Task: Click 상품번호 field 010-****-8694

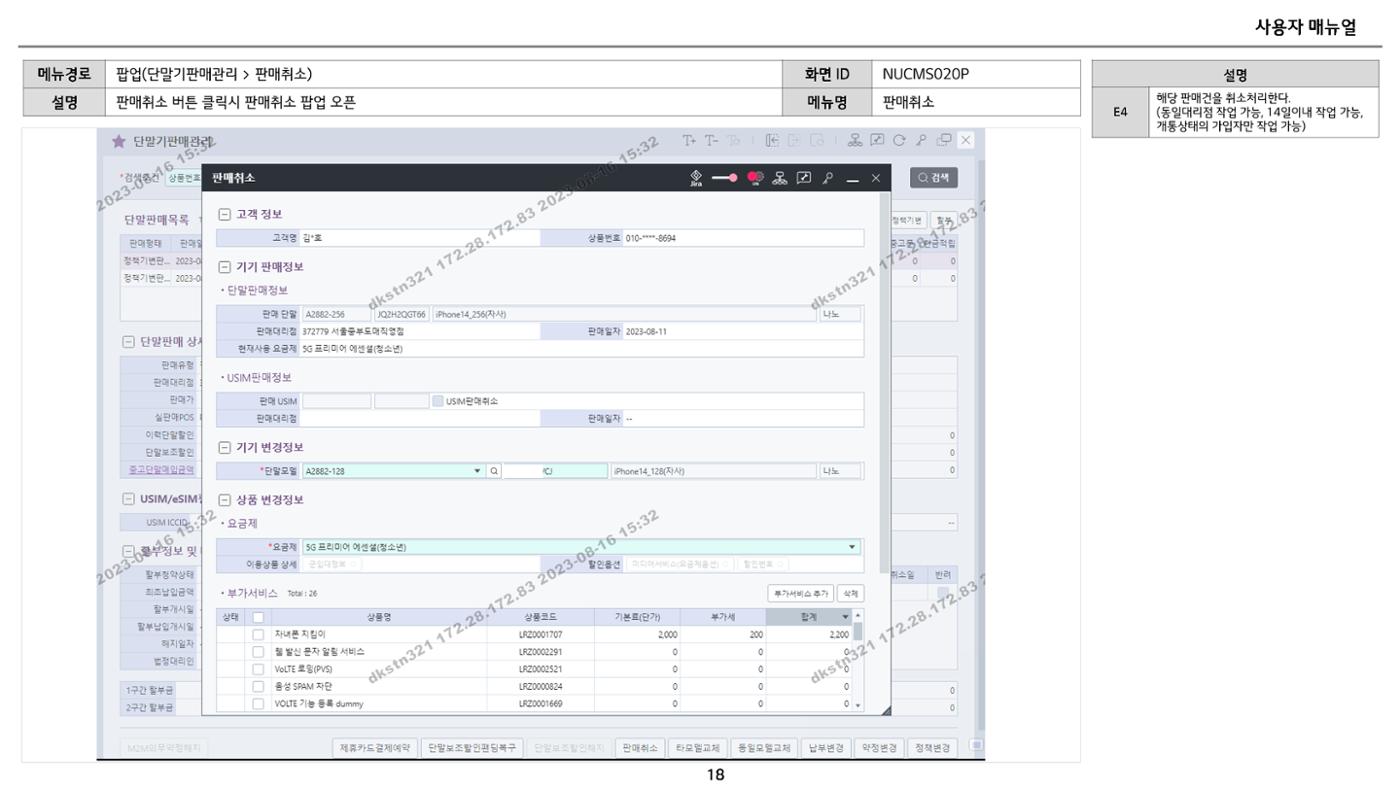Action: point(741,237)
